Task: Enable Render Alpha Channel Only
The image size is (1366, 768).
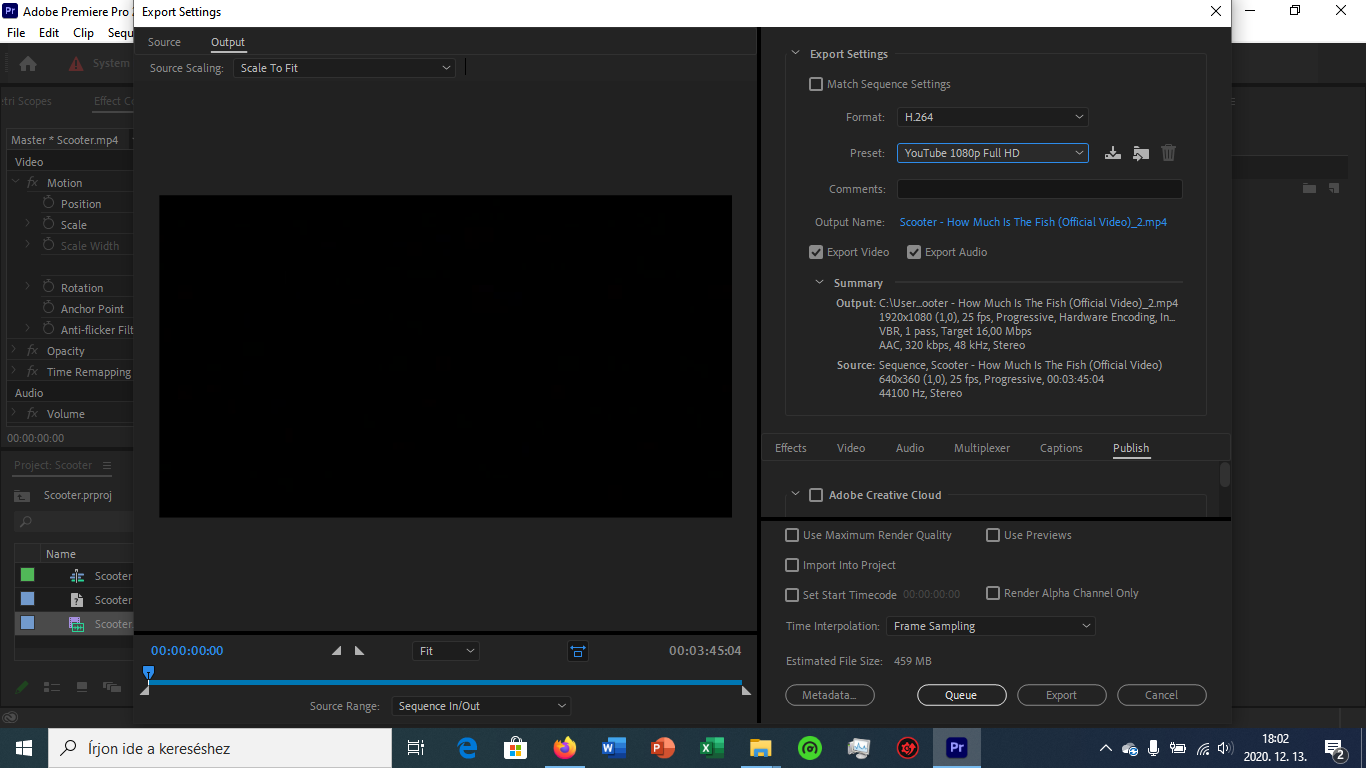Action: click(x=993, y=593)
